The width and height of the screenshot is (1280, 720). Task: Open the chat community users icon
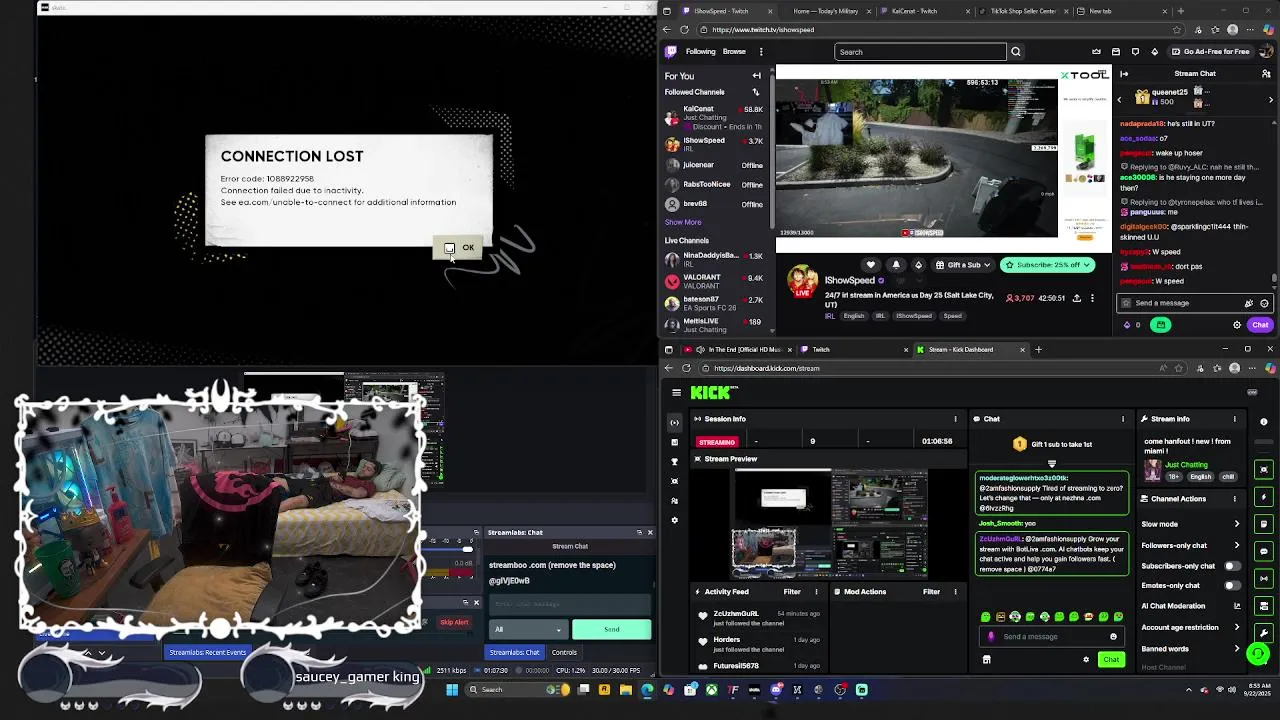click(1265, 74)
